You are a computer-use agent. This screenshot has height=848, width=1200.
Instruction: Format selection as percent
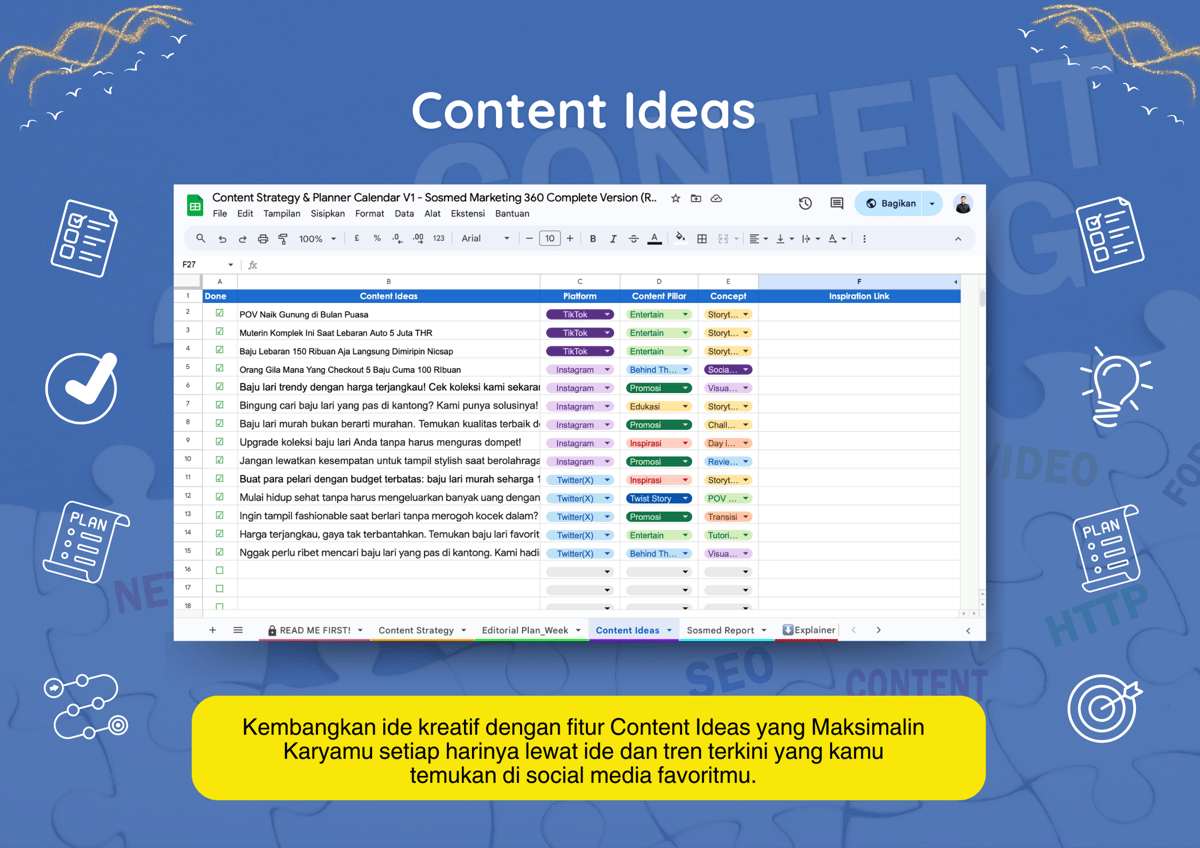coord(377,238)
